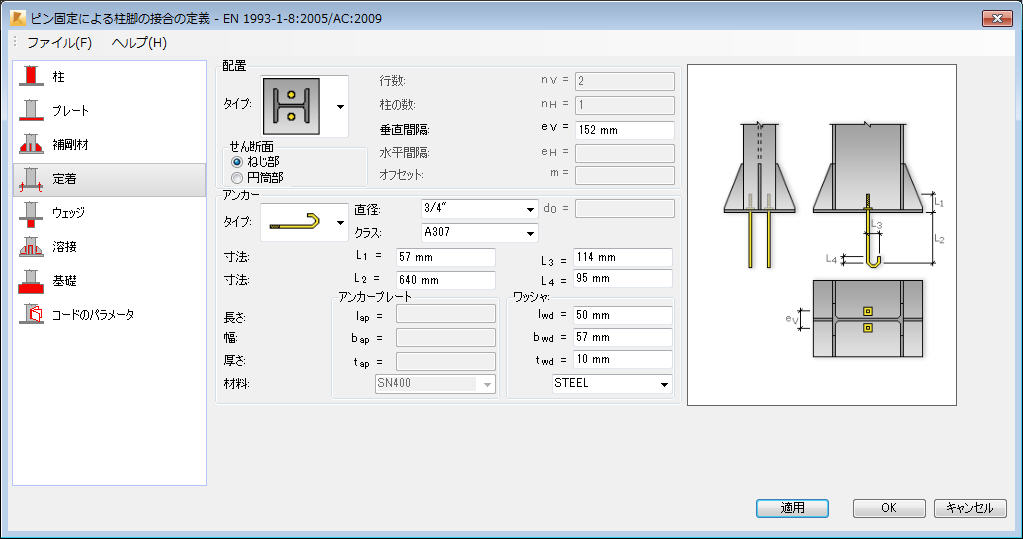Screen dimensions: 1023x539
Task: Click the bap anchor plate width field
Action: point(446,337)
